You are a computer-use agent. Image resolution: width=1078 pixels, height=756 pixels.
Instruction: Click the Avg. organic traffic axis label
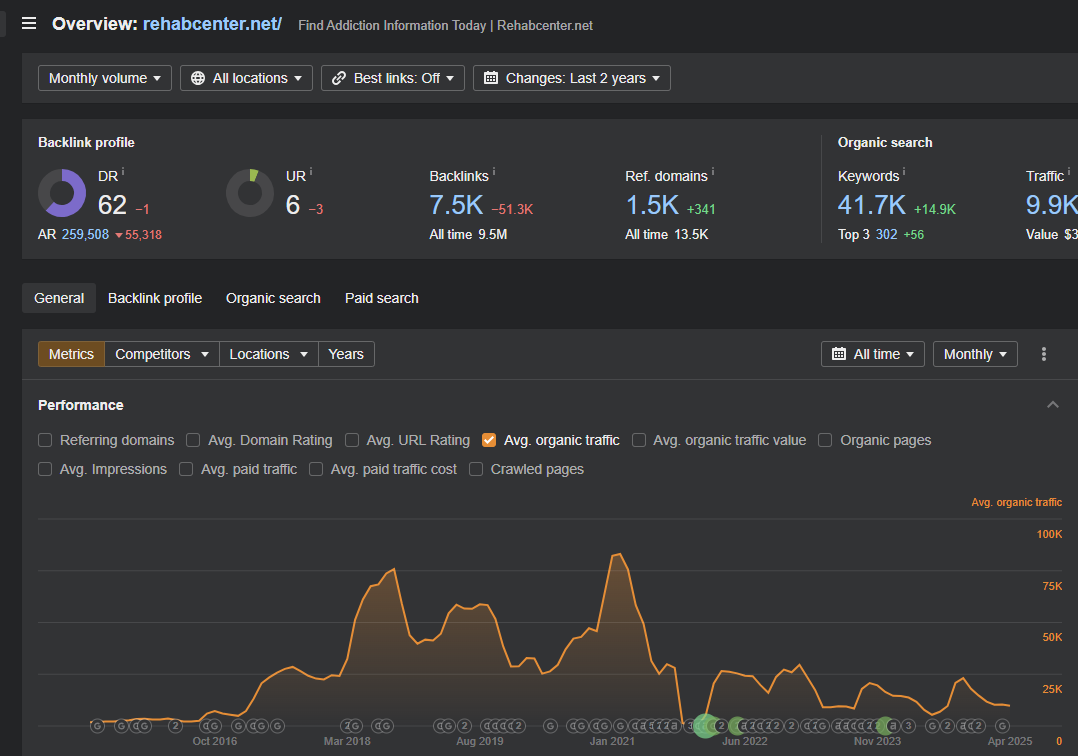(x=1016, y=502)
